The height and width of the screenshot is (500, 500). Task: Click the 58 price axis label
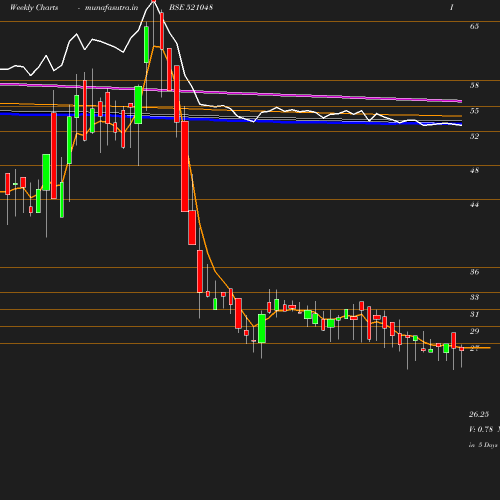coord(474,85)
